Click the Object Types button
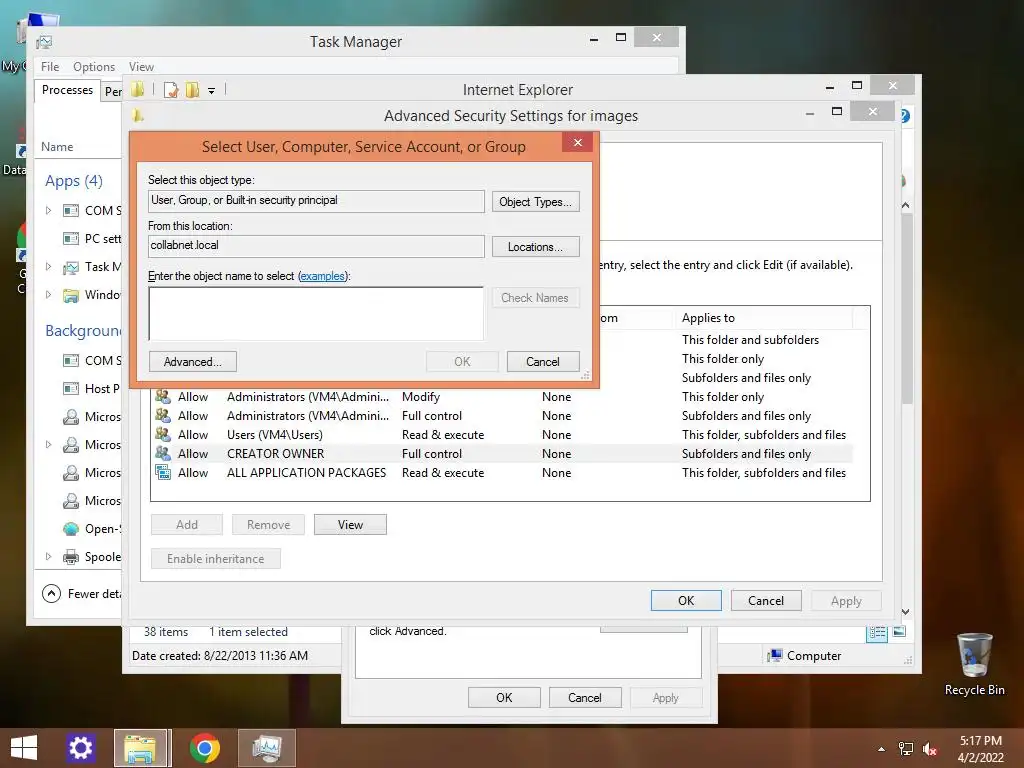This screenshot has width=1024, height=768. coord(535,202)
